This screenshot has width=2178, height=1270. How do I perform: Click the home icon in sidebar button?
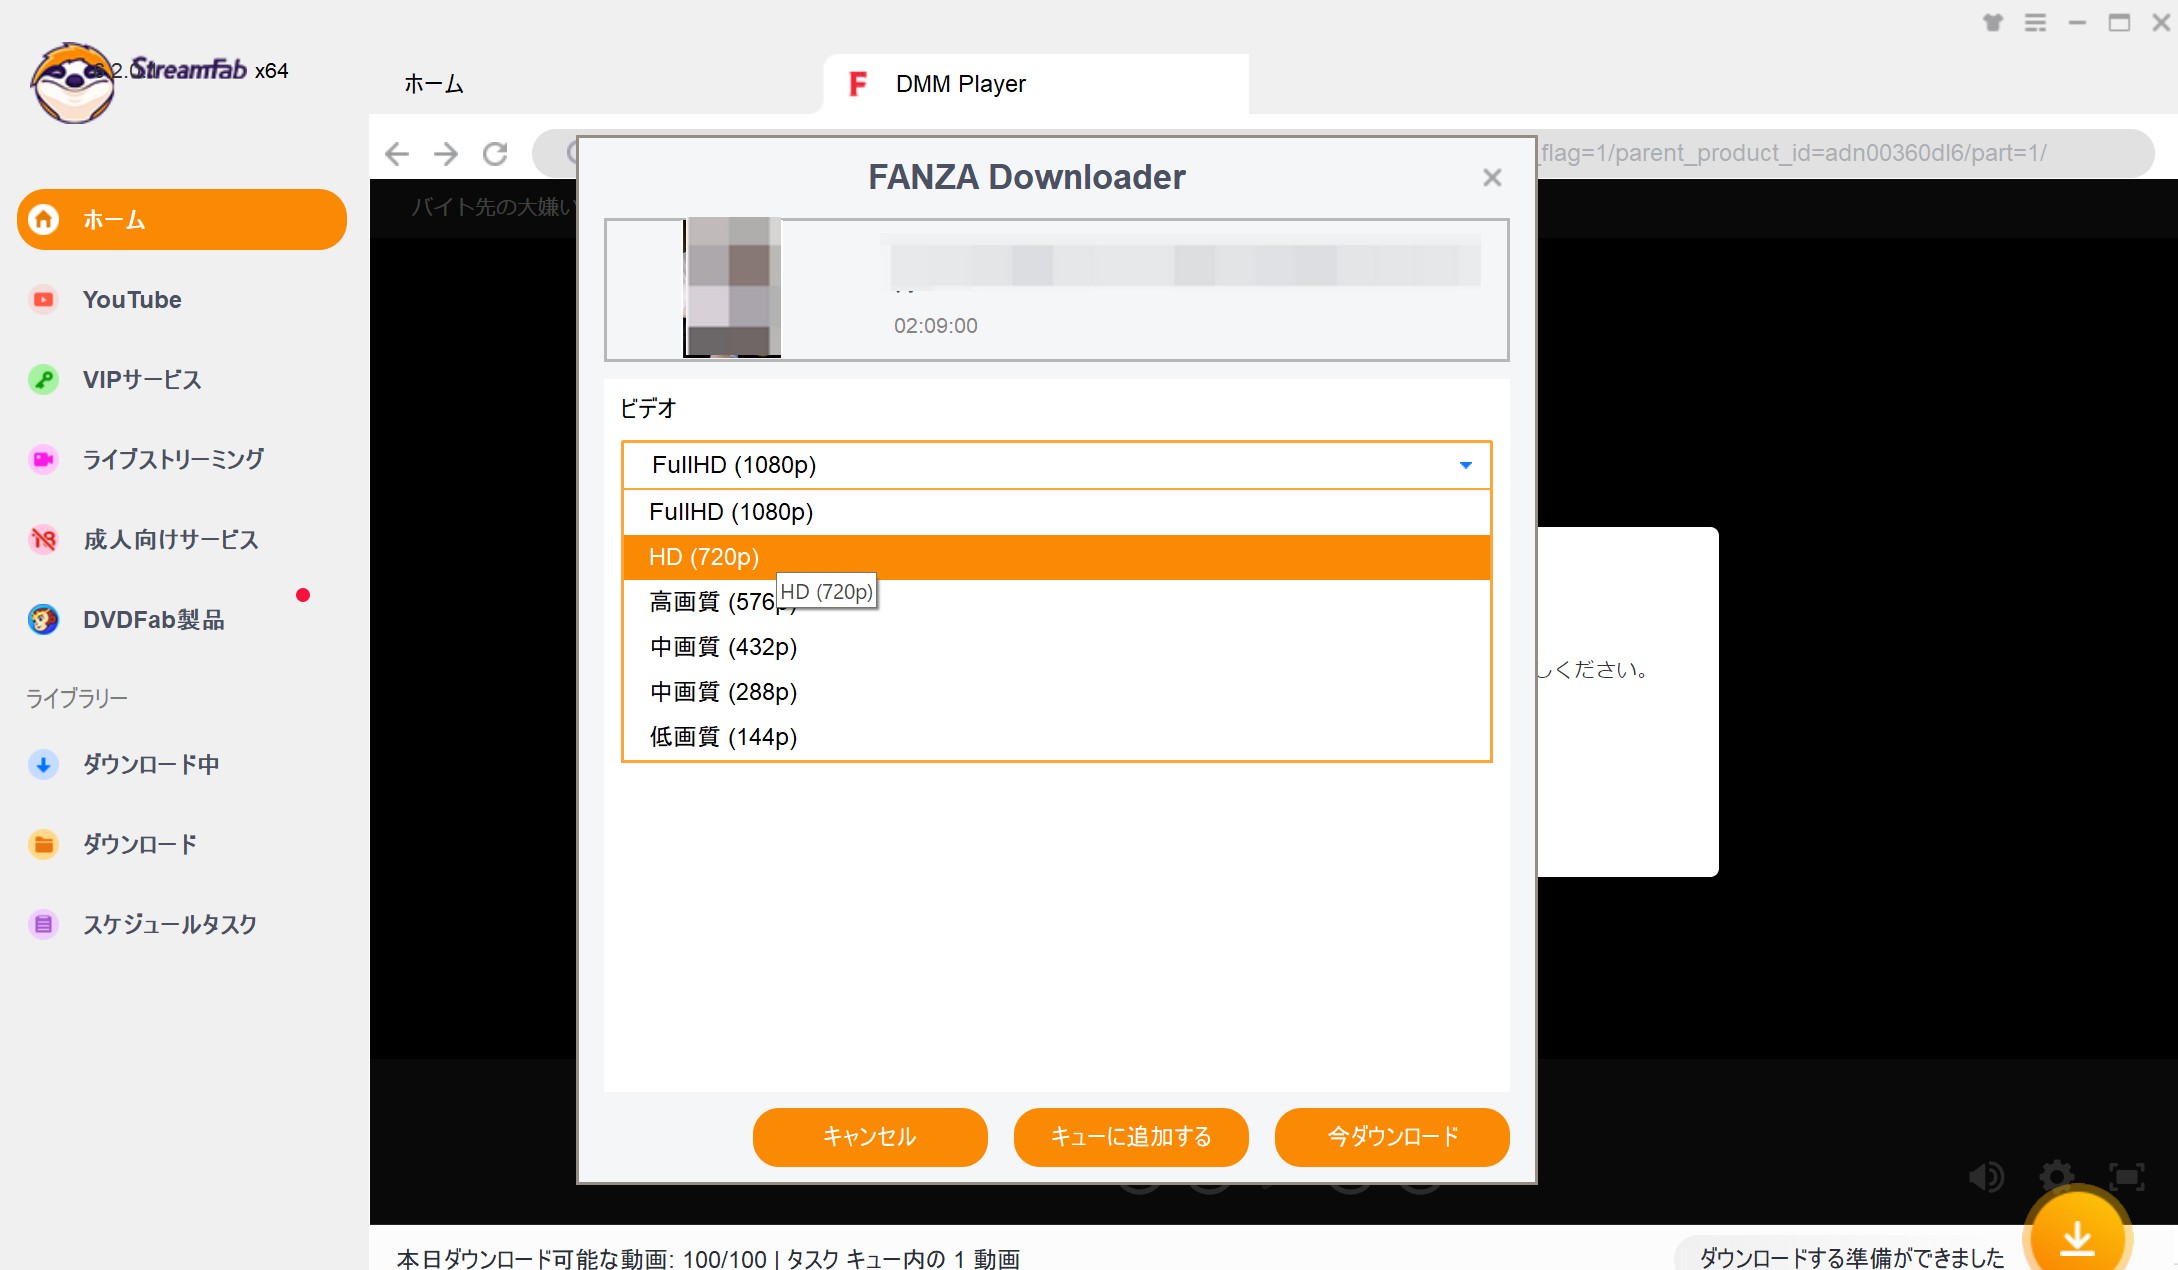coord(43,219)
